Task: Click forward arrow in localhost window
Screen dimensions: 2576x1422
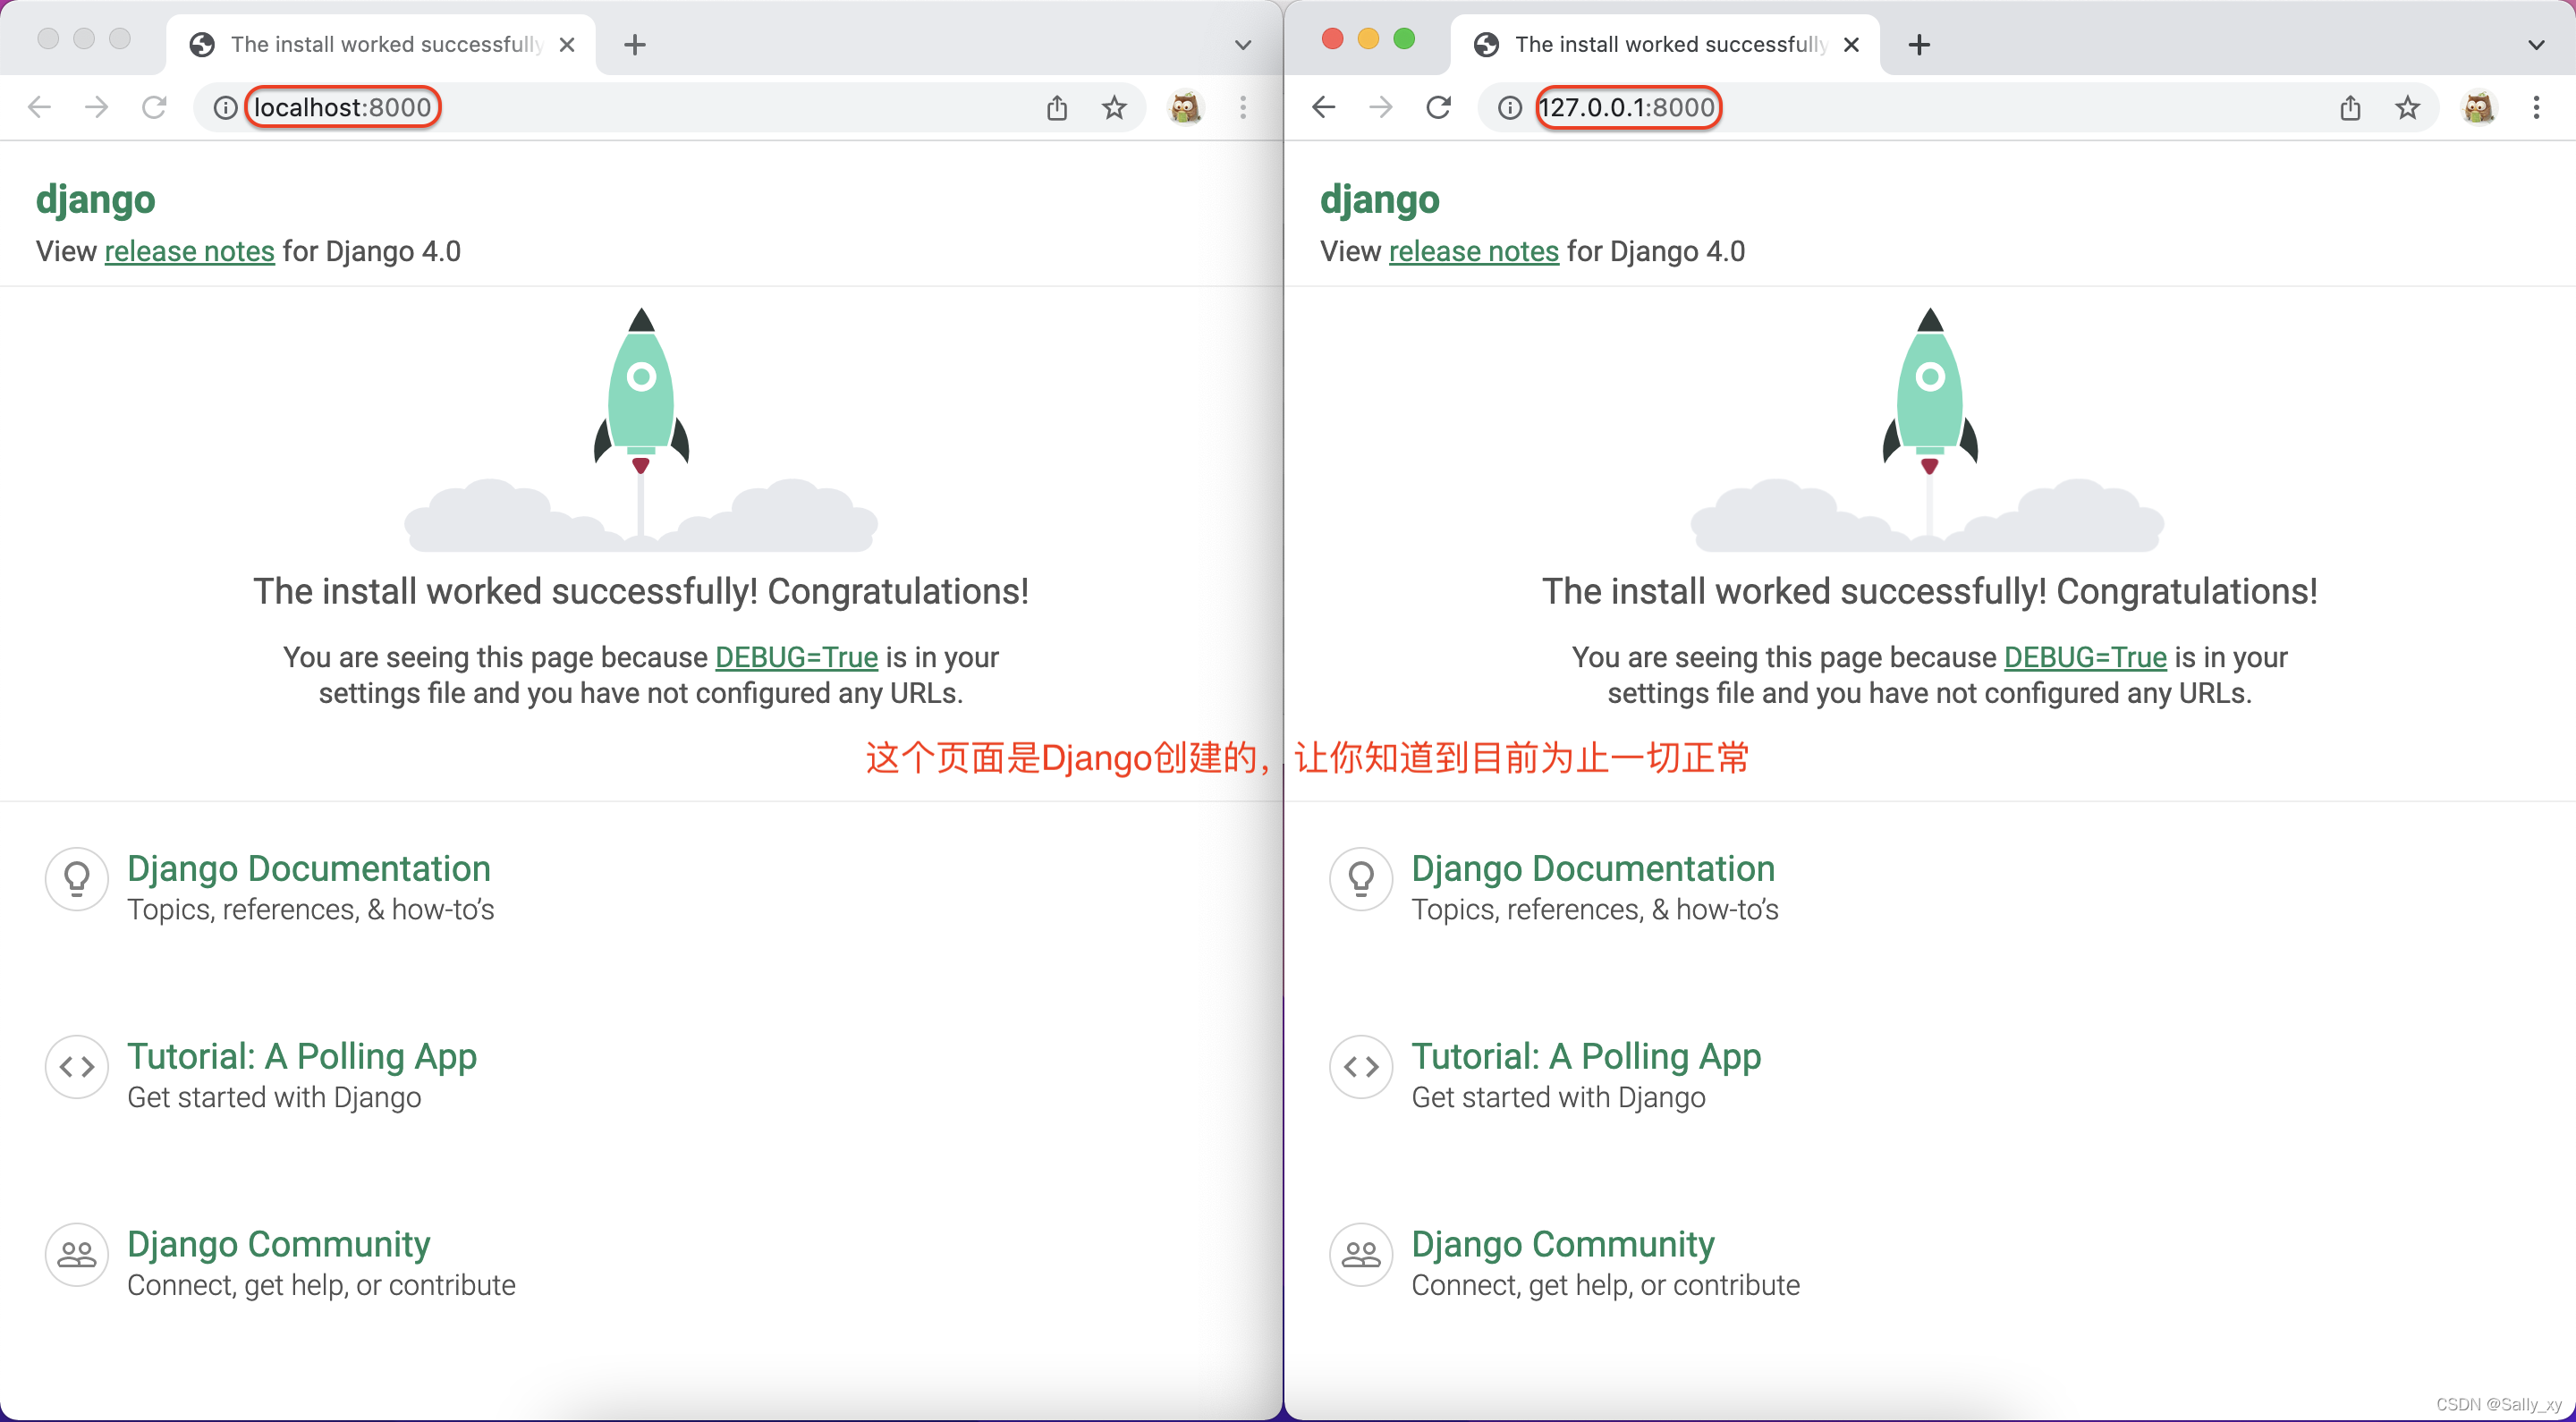Action: tap(96, 107)
